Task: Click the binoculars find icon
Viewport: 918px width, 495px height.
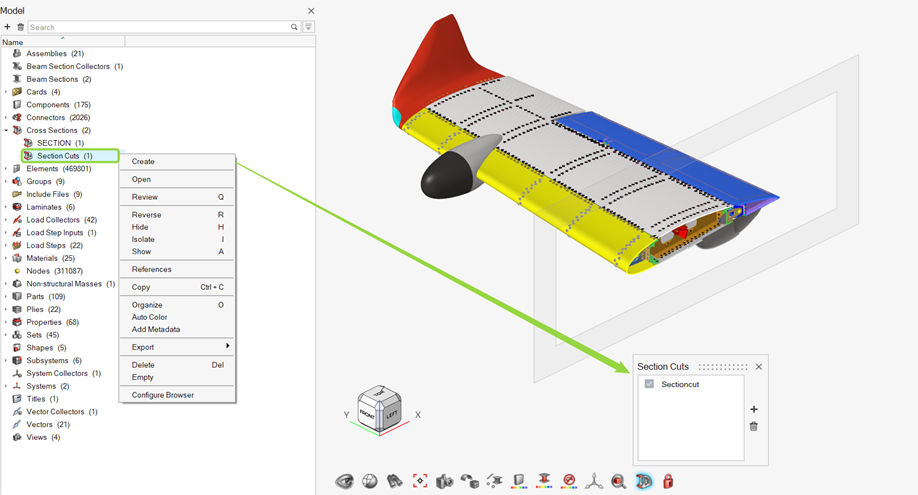Action: click(395, 481)
